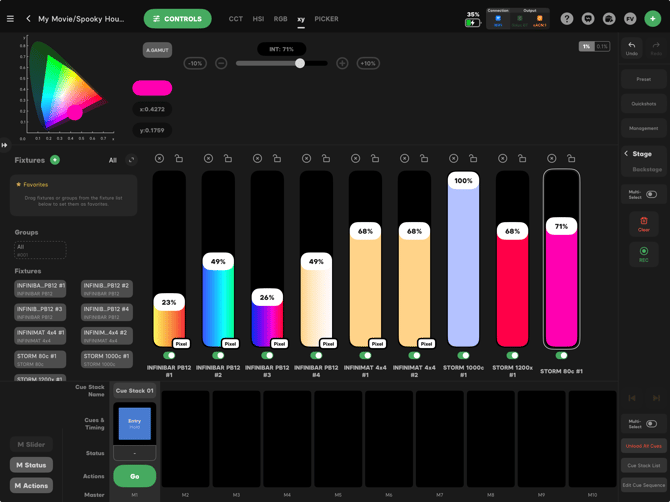Switch to RGB tab
The image size is (670, 502).
280,19
